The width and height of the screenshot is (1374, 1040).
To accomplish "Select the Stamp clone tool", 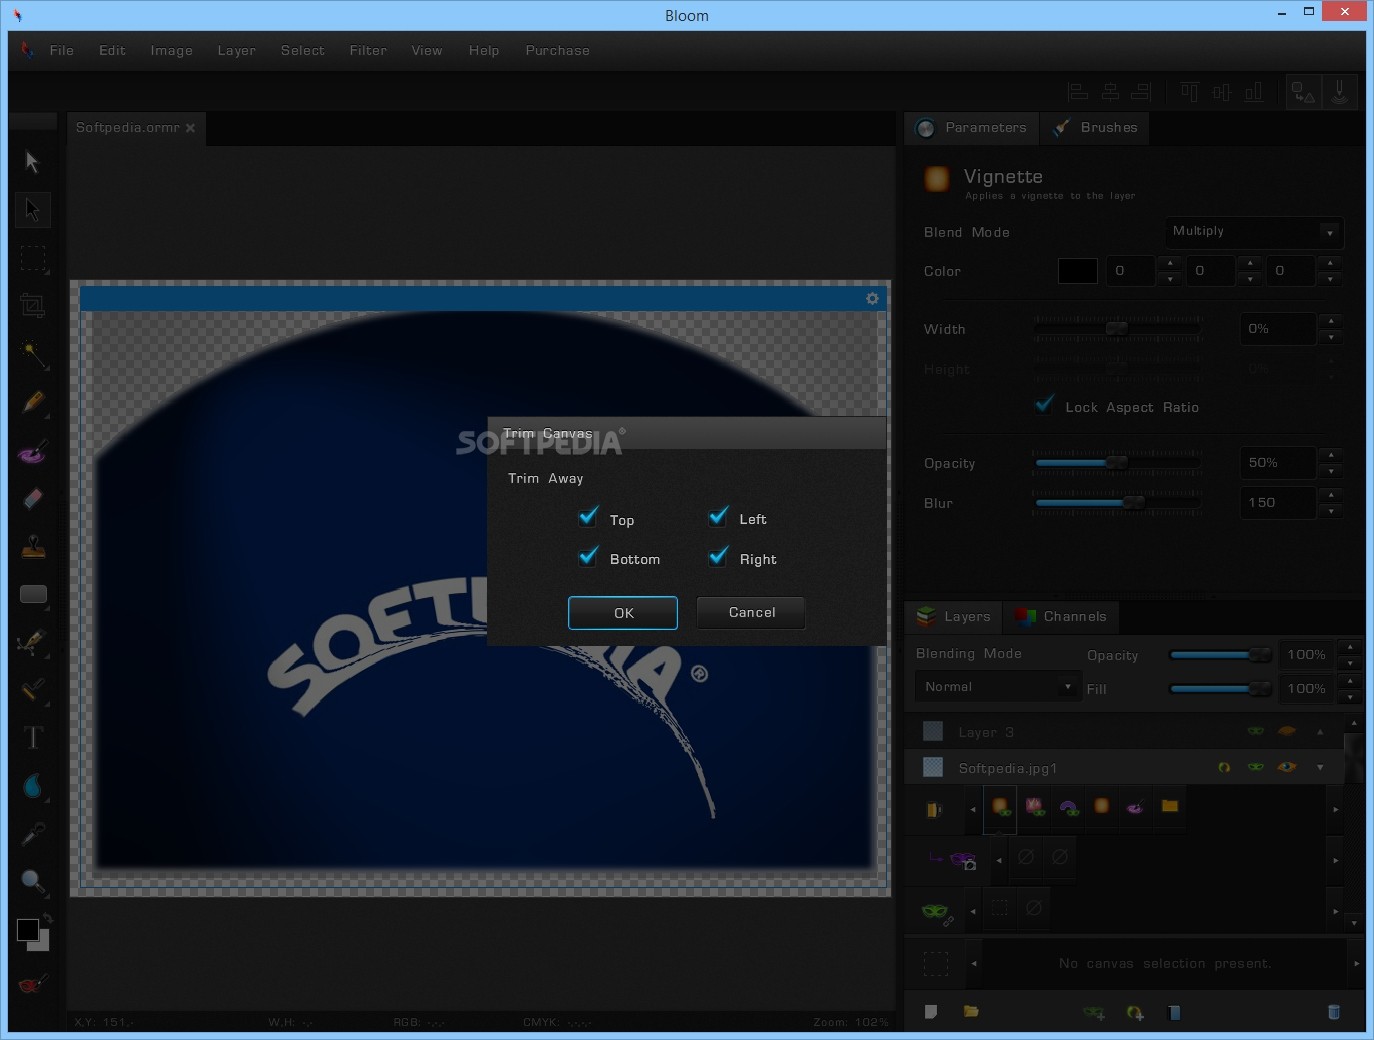I will (33, 546).
